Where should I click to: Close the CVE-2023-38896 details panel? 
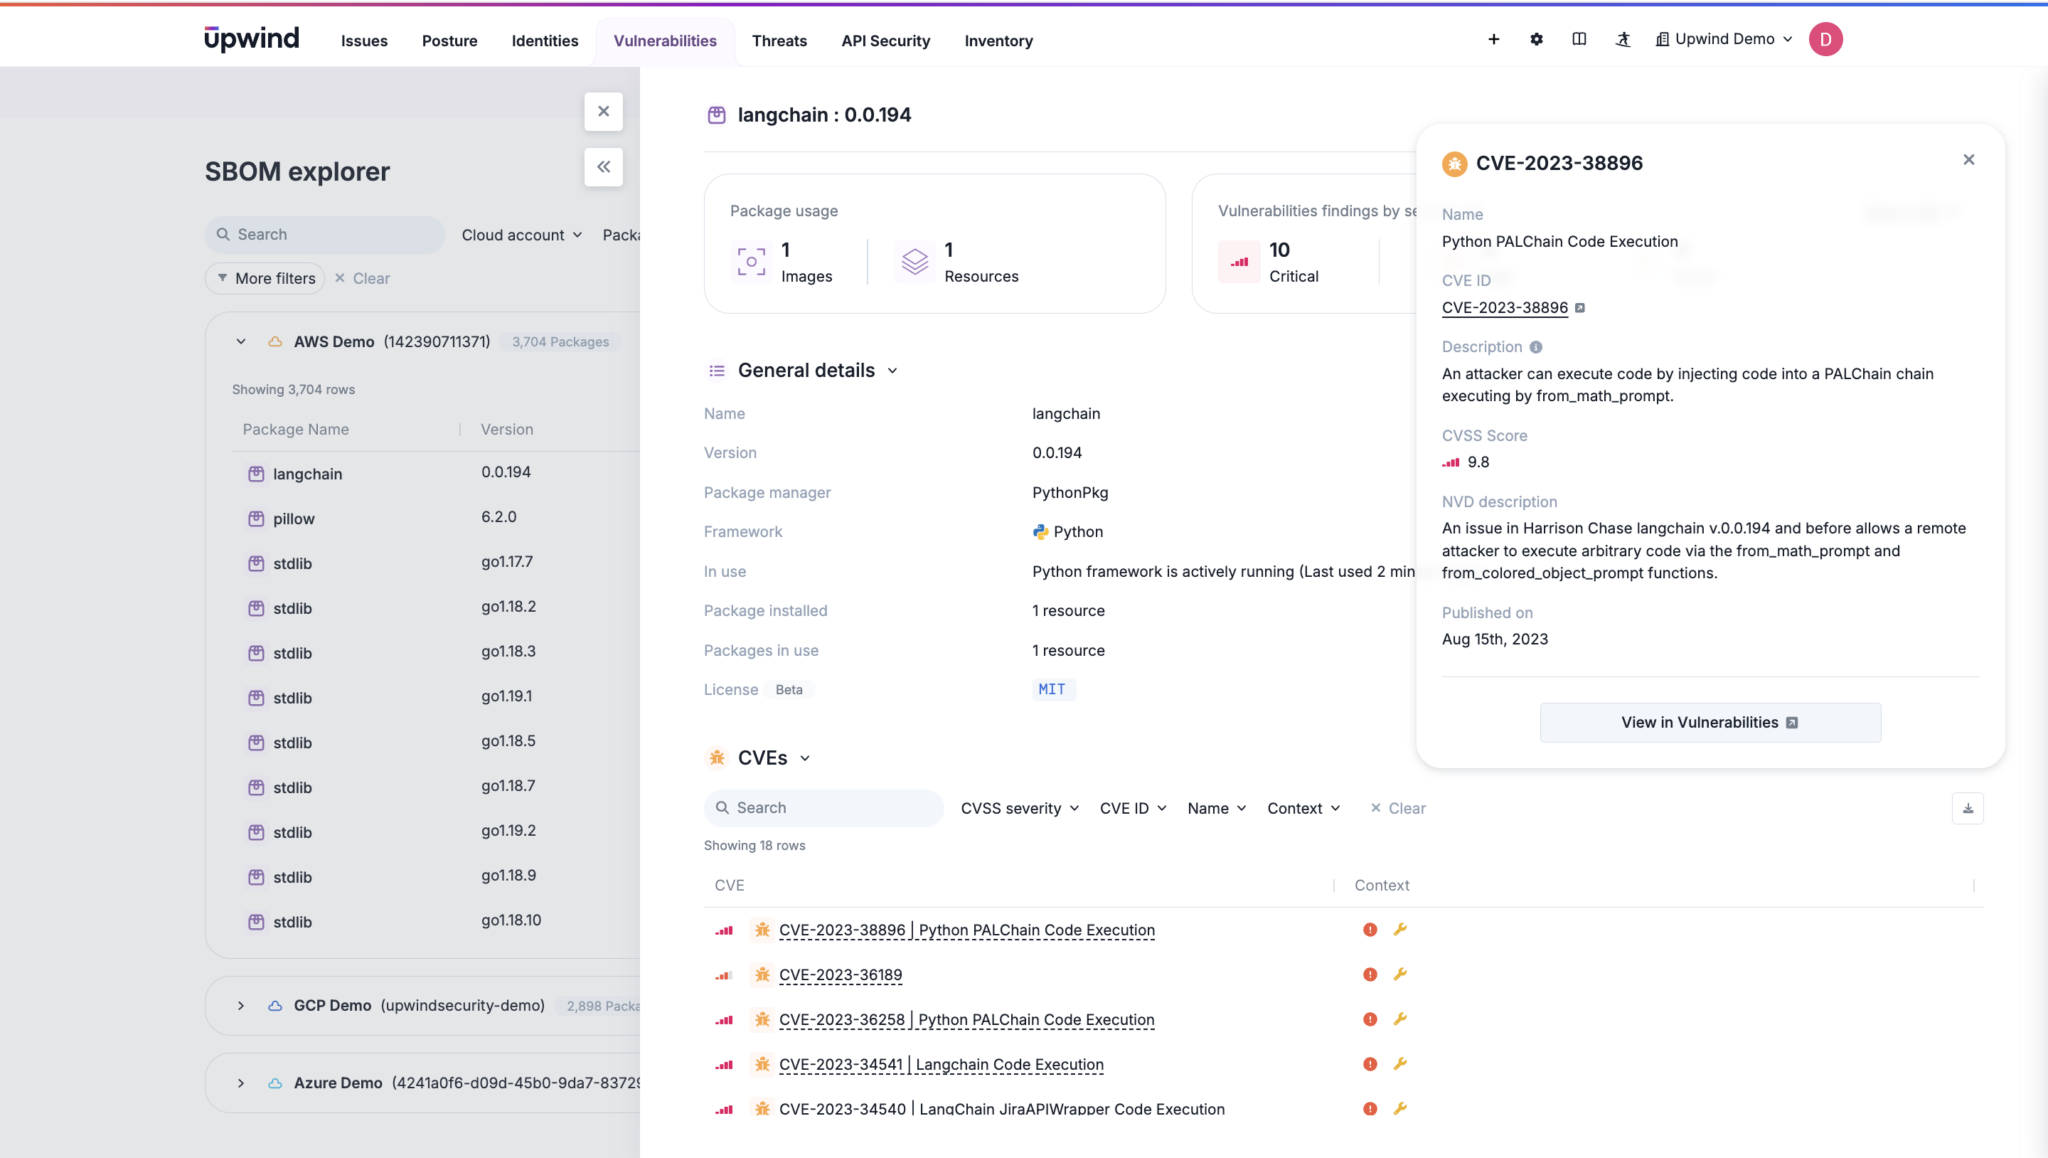(x=1967, y=159)
